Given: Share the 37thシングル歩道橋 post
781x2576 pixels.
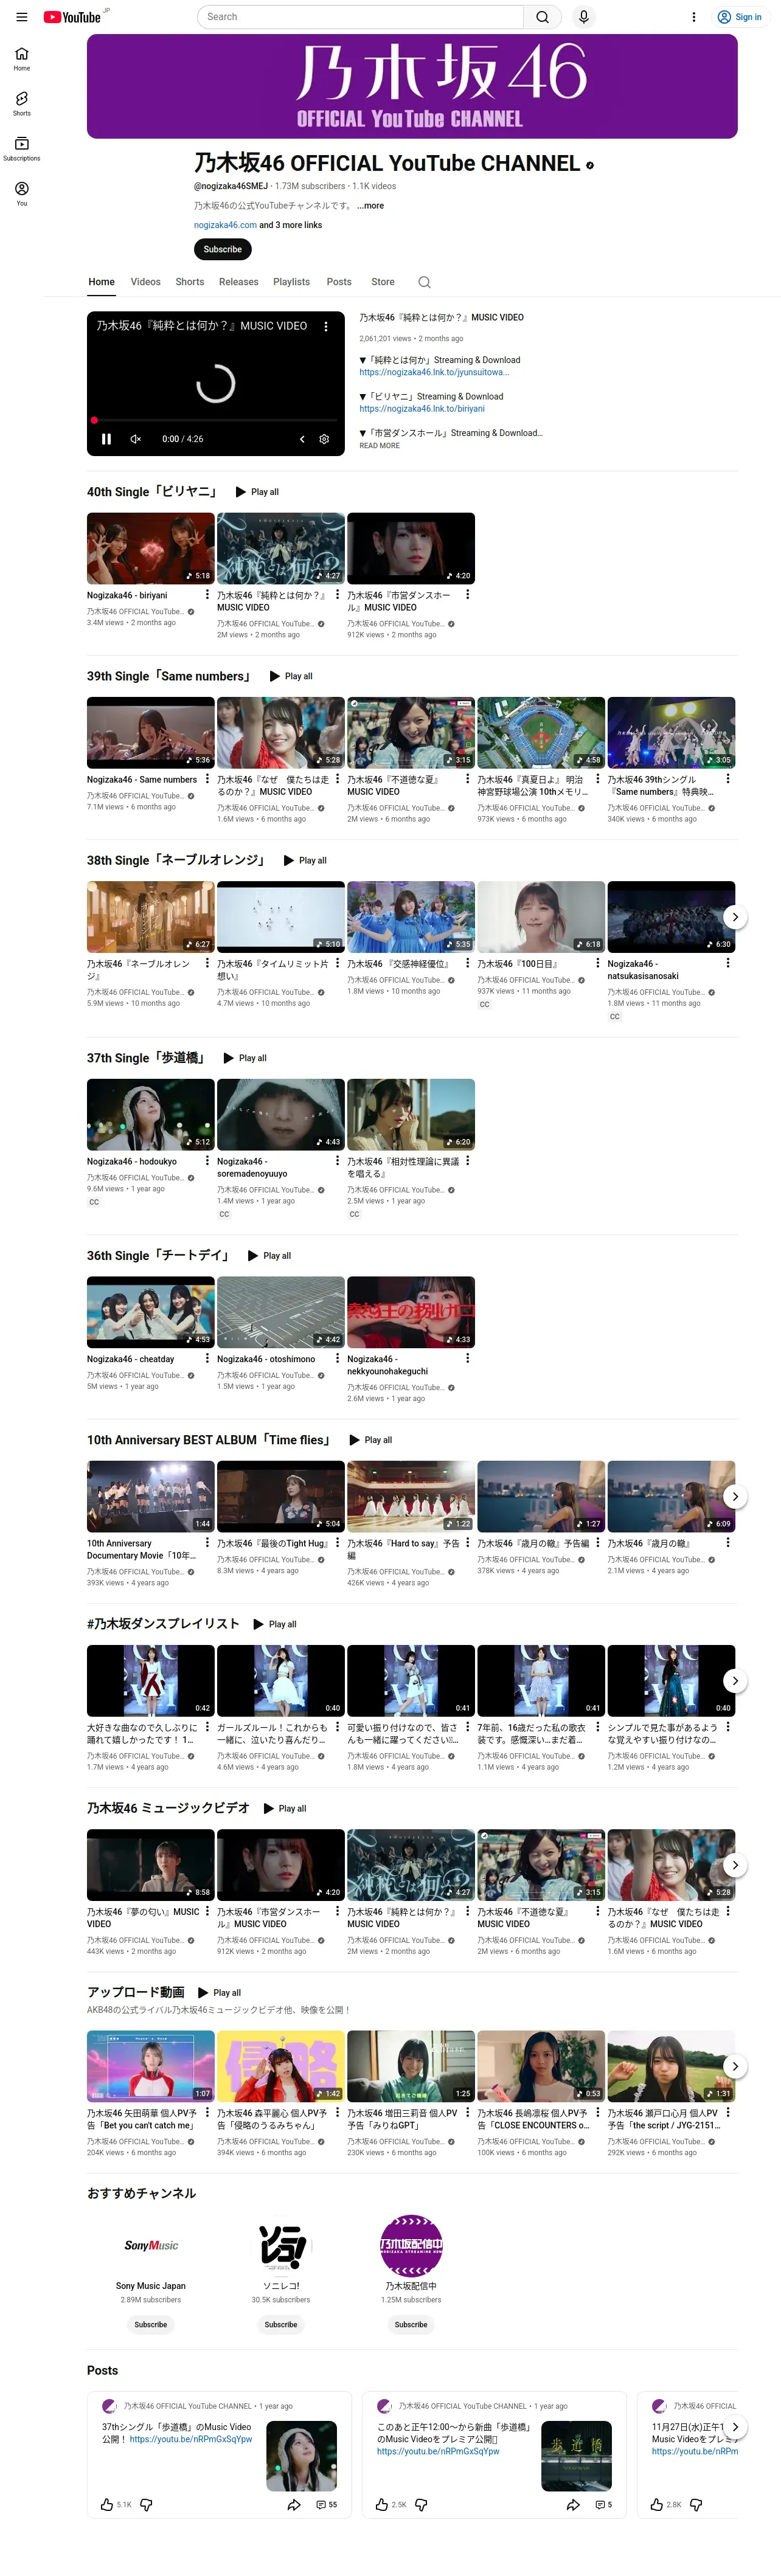Looking at the screenshot, I should 294,2504.
